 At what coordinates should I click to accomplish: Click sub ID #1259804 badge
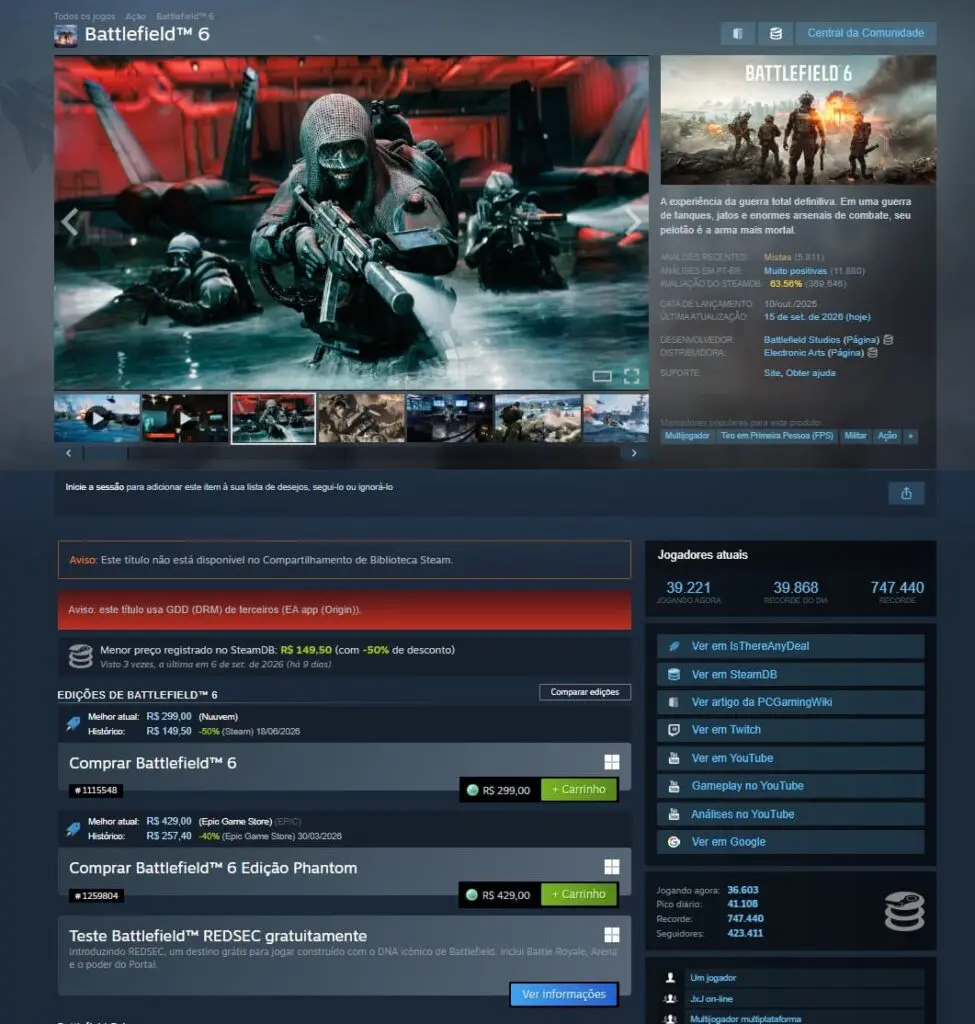tap(97, 895)
